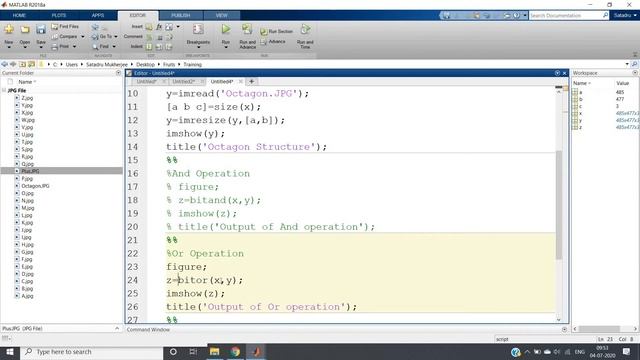Click the Workspace Value column header
The width and height of the screenshot is (640, 360).
(622, 83)
